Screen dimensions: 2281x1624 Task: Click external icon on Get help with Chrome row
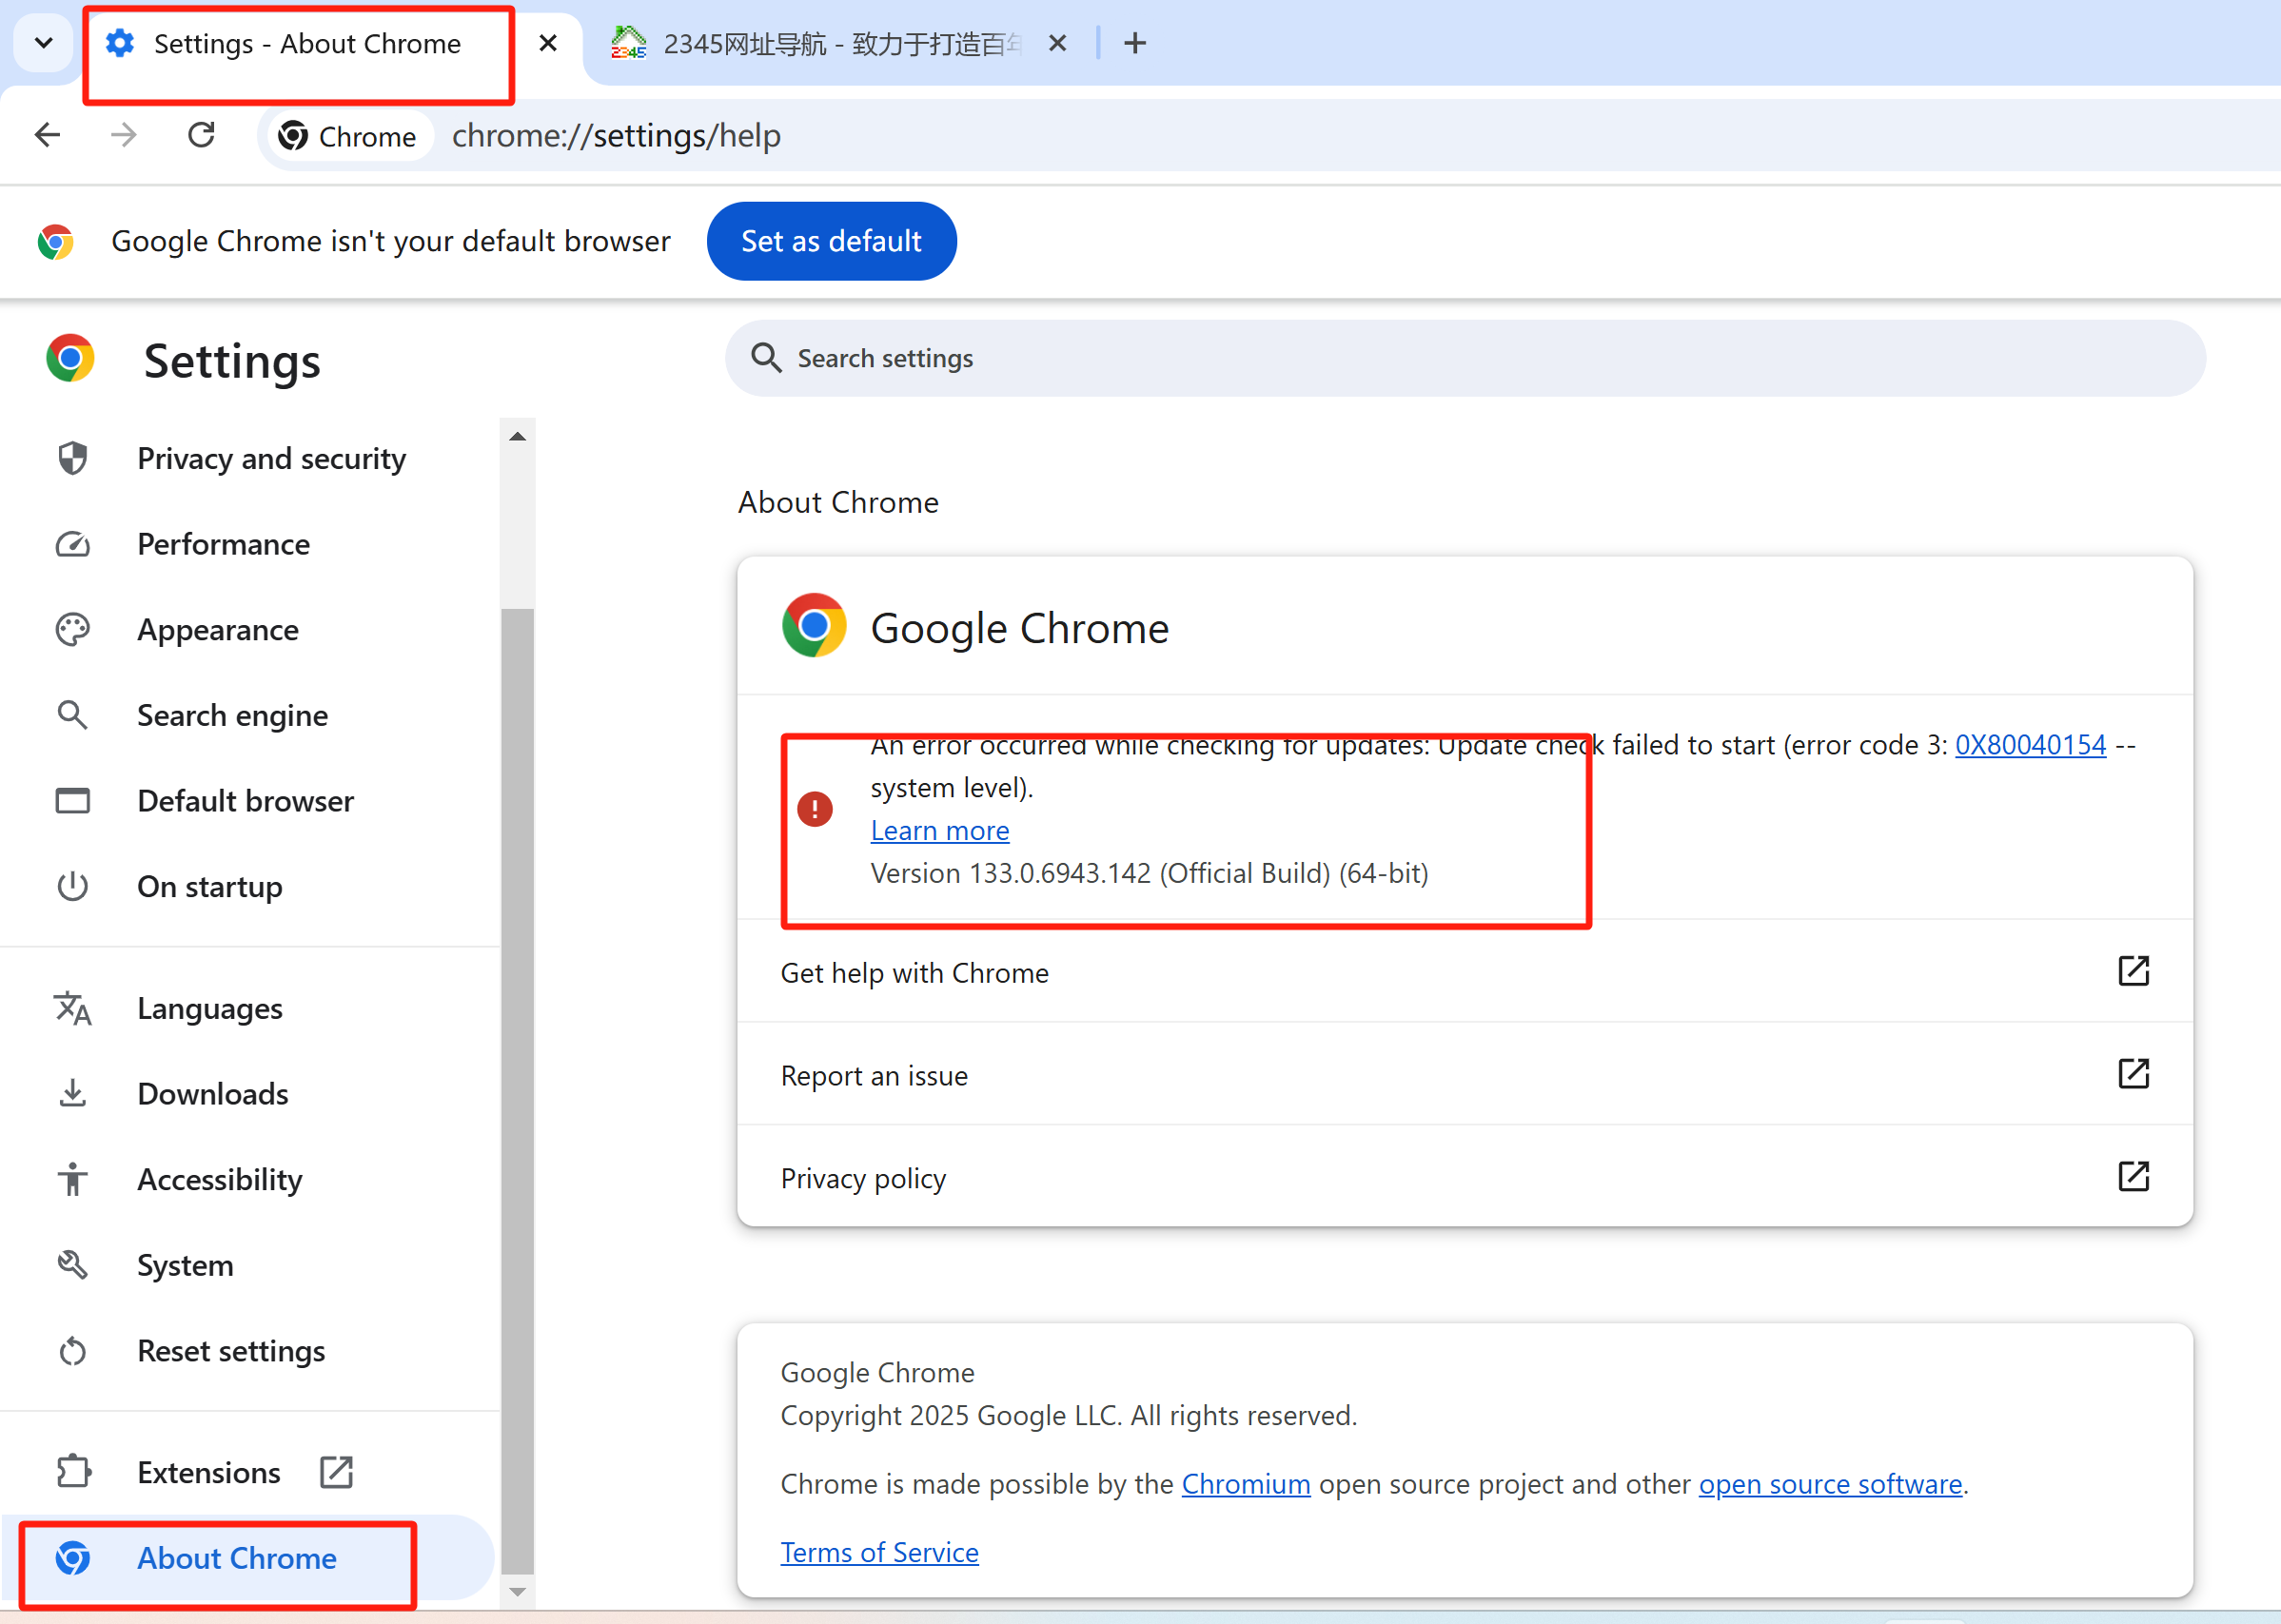point(2133,971)
